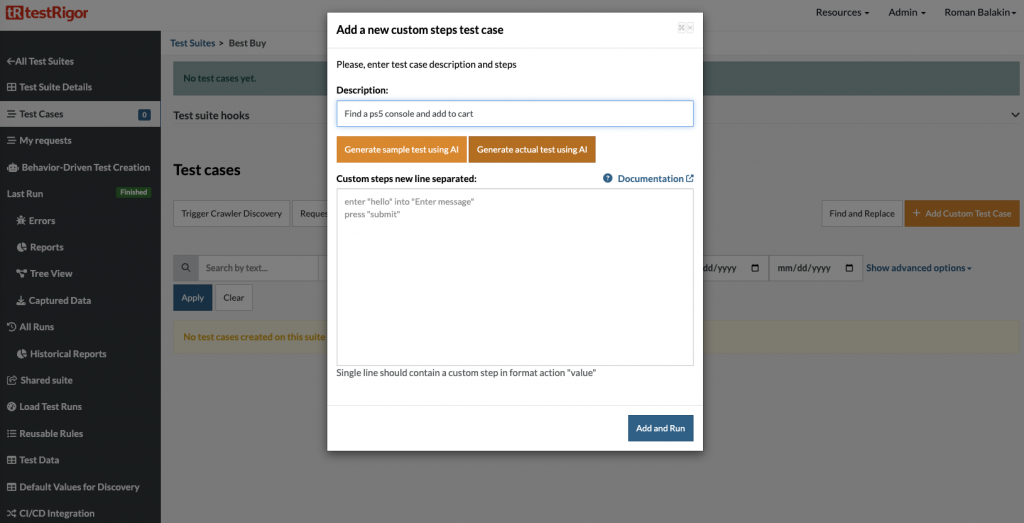
Task: Click Generate sample test using AI
Action: pos(401,149)
